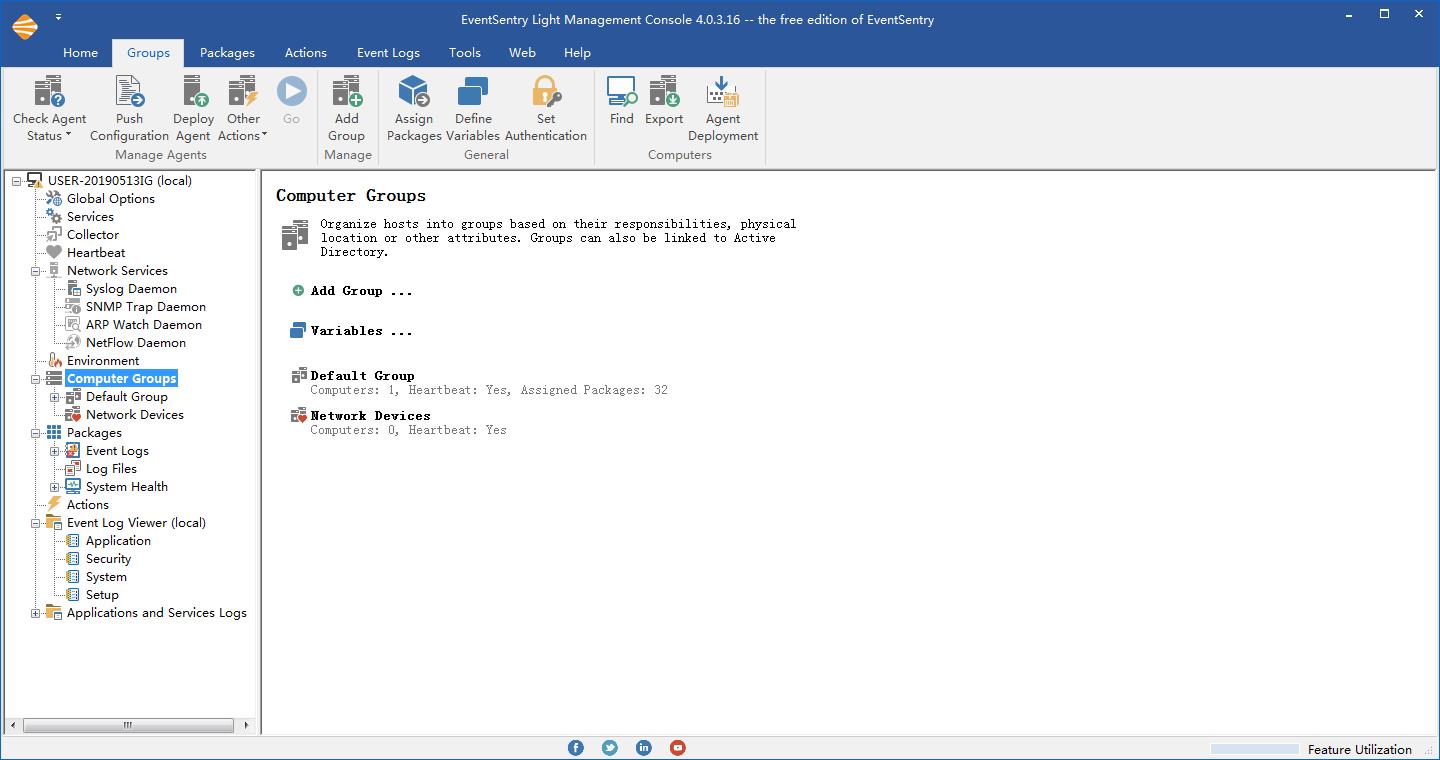Click the tree panel horizontal scrollbar
The image size is (1440, 760).
(x=128, y=725)
